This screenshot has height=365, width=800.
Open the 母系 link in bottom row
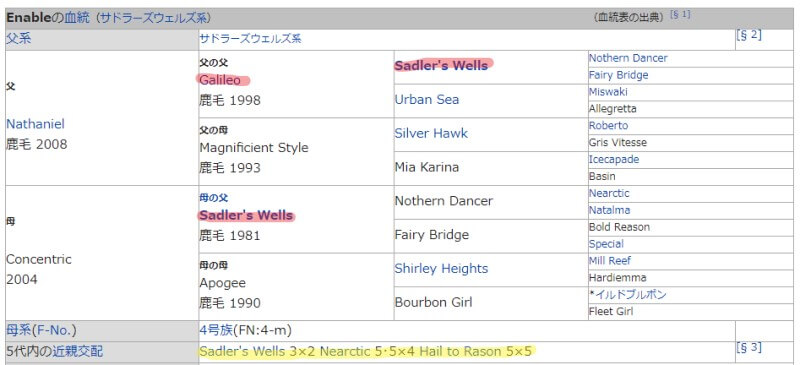(x=18, y=330)
